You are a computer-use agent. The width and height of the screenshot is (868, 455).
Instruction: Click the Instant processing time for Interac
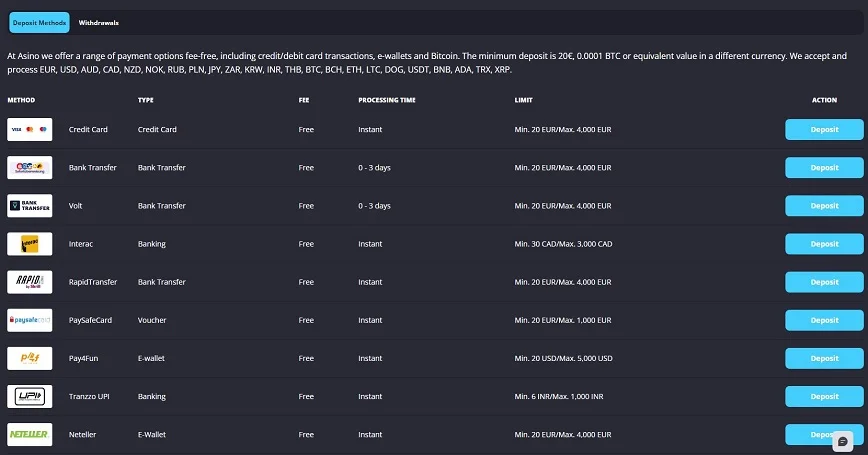(x=370, y=244)
